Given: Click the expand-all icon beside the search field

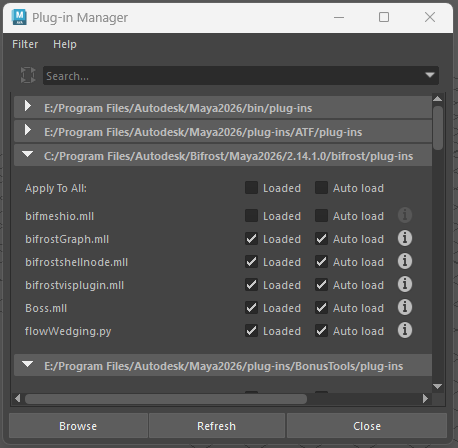Looking at the screenshot, I should click(x=28, y=75).
